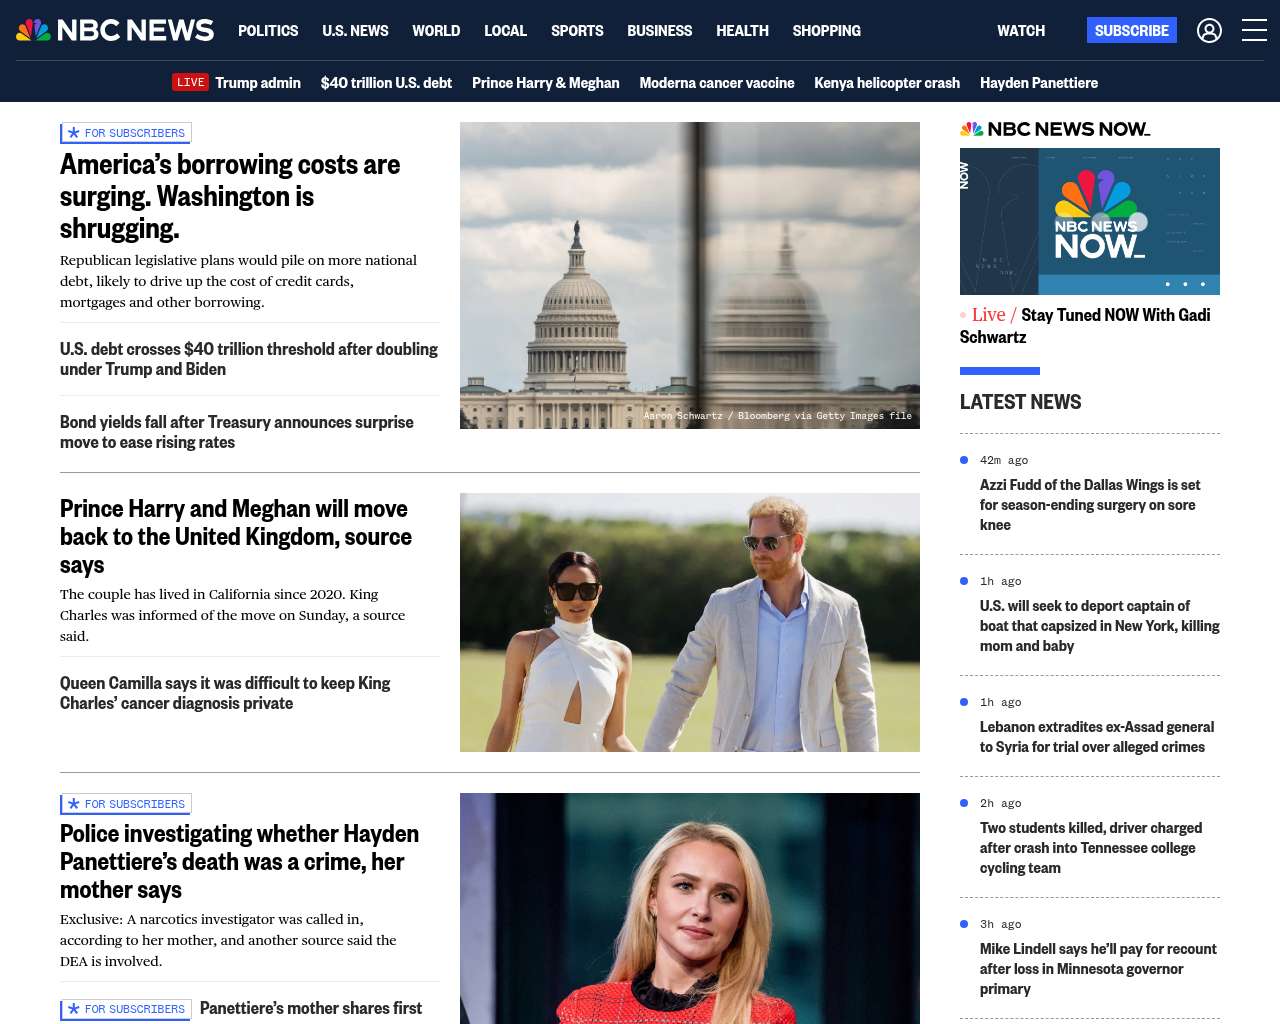Viewport: 1280px width, 1024px height.
Task: Open Bond yields fall after Treasury story
Action: coord(237,432)
